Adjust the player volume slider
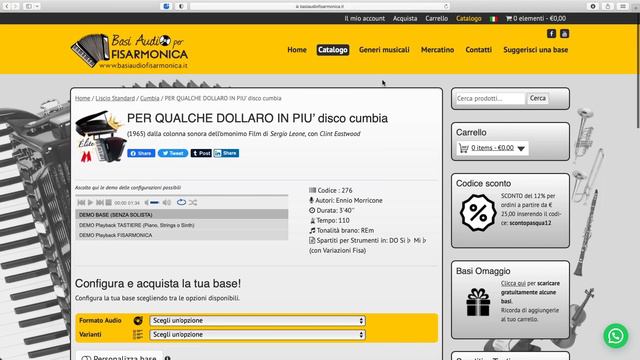640x360 pixels. (x=155, y=202)
